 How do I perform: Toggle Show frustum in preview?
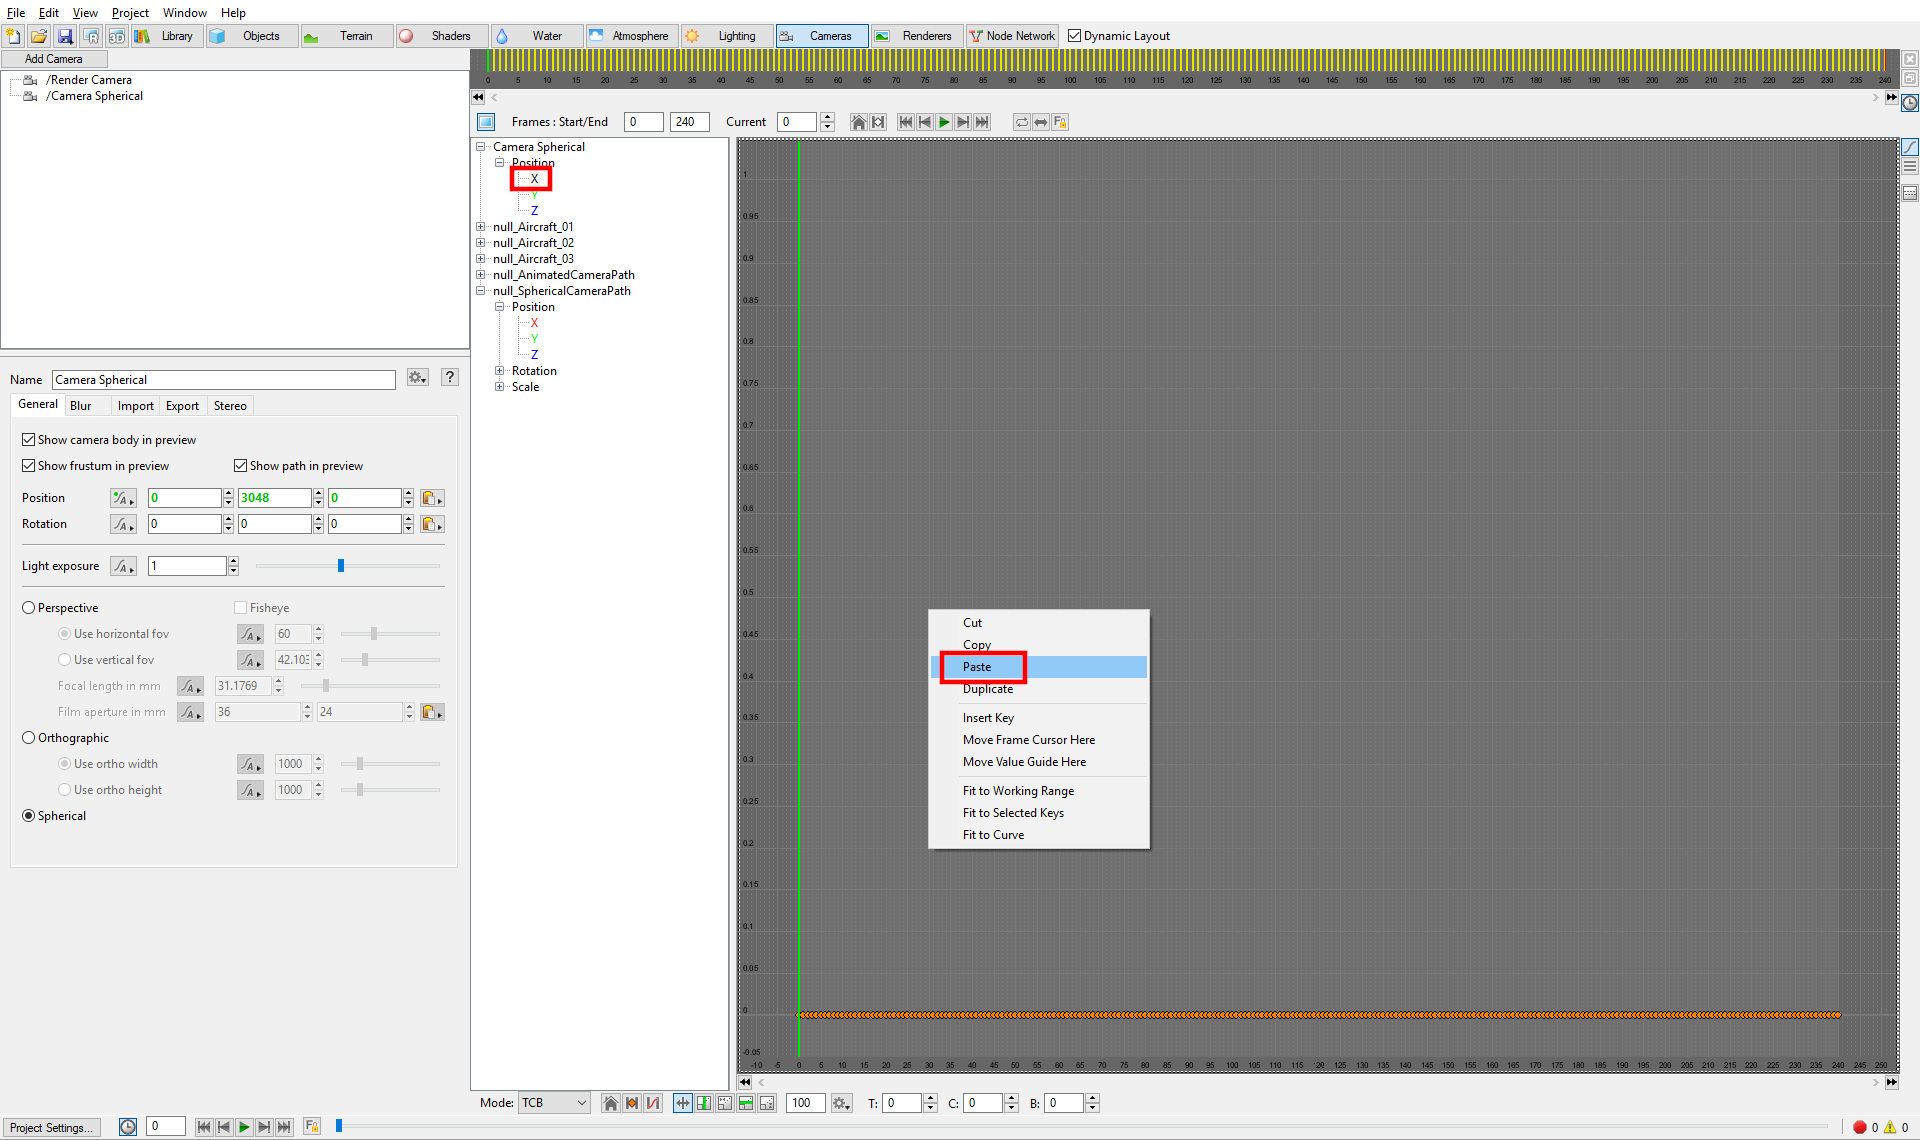coord(29,466)
